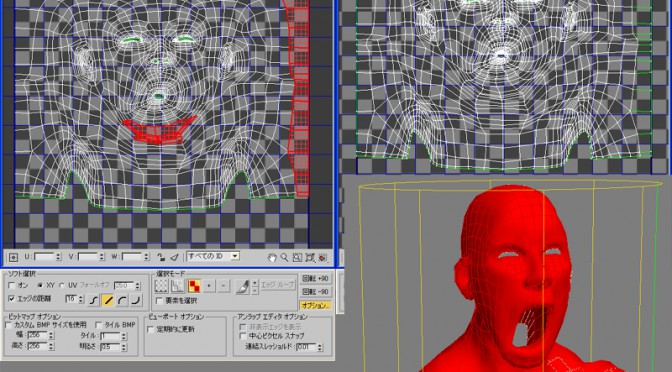
Task: Click the 回転 +90 button
Action: tap(315, 279)
